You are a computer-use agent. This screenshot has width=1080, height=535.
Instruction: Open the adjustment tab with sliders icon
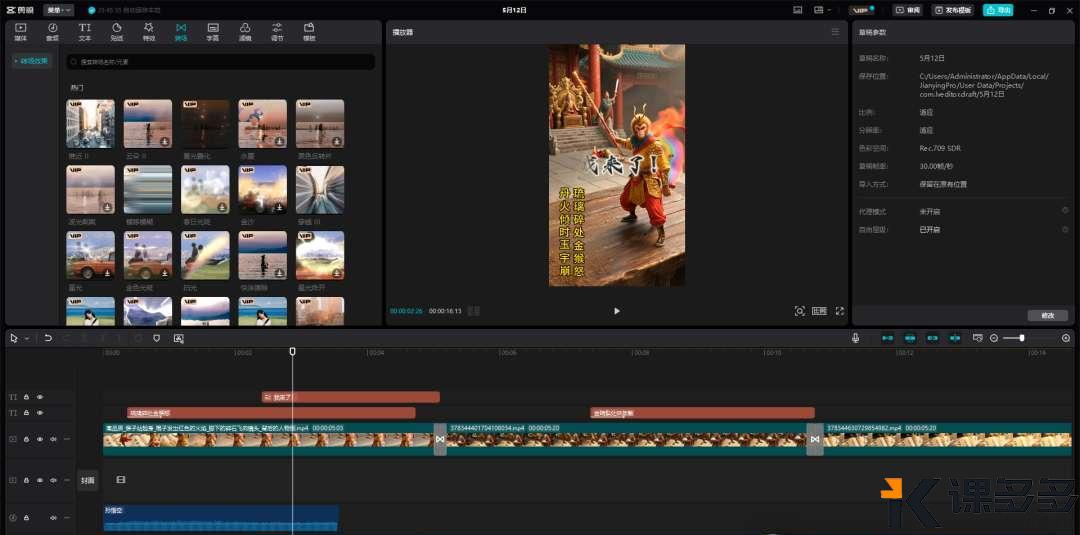point(277,32)
